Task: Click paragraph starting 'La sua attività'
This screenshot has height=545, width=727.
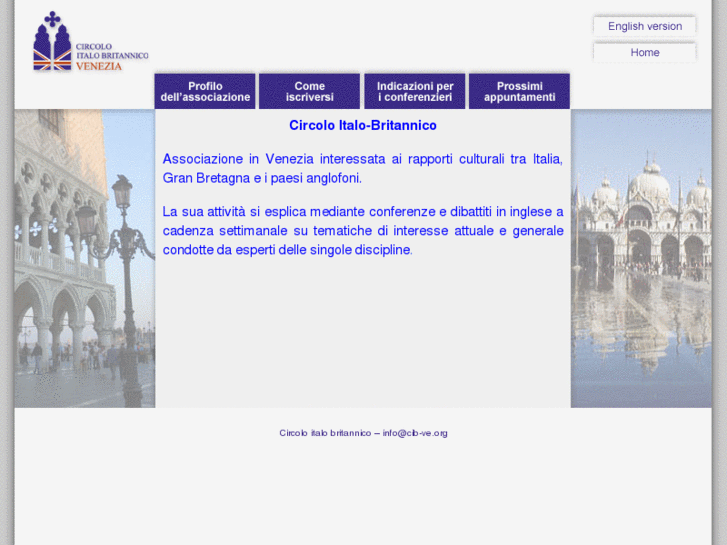Action: pos(363,231)
